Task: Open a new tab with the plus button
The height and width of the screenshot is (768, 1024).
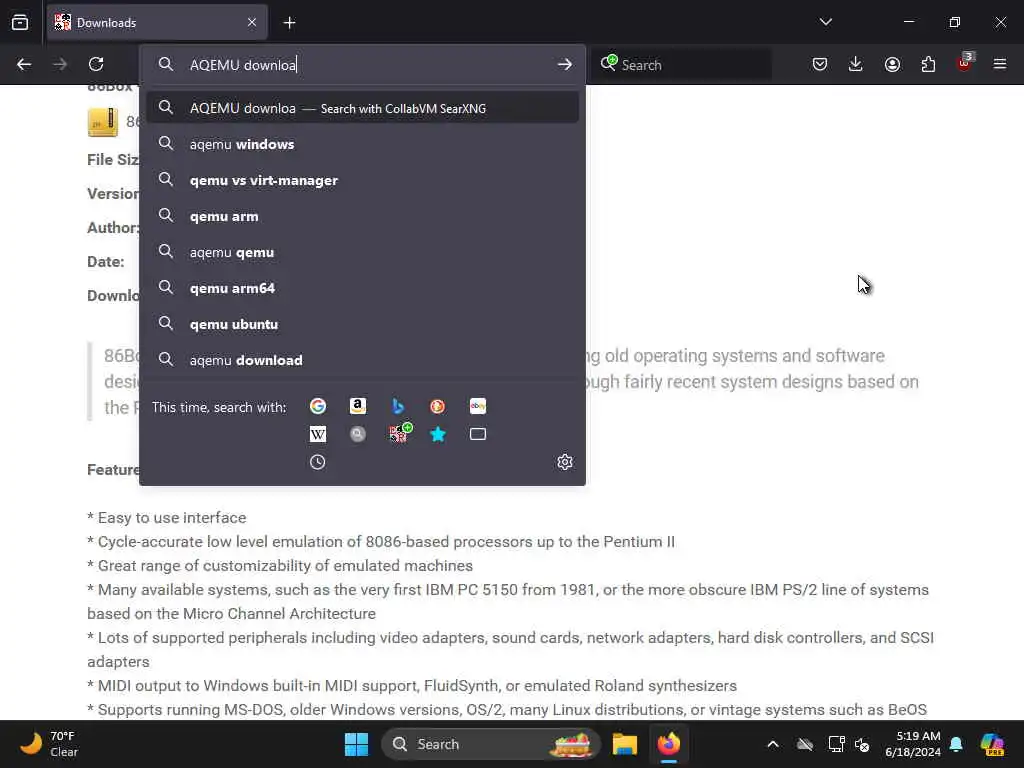Action: 289,23
